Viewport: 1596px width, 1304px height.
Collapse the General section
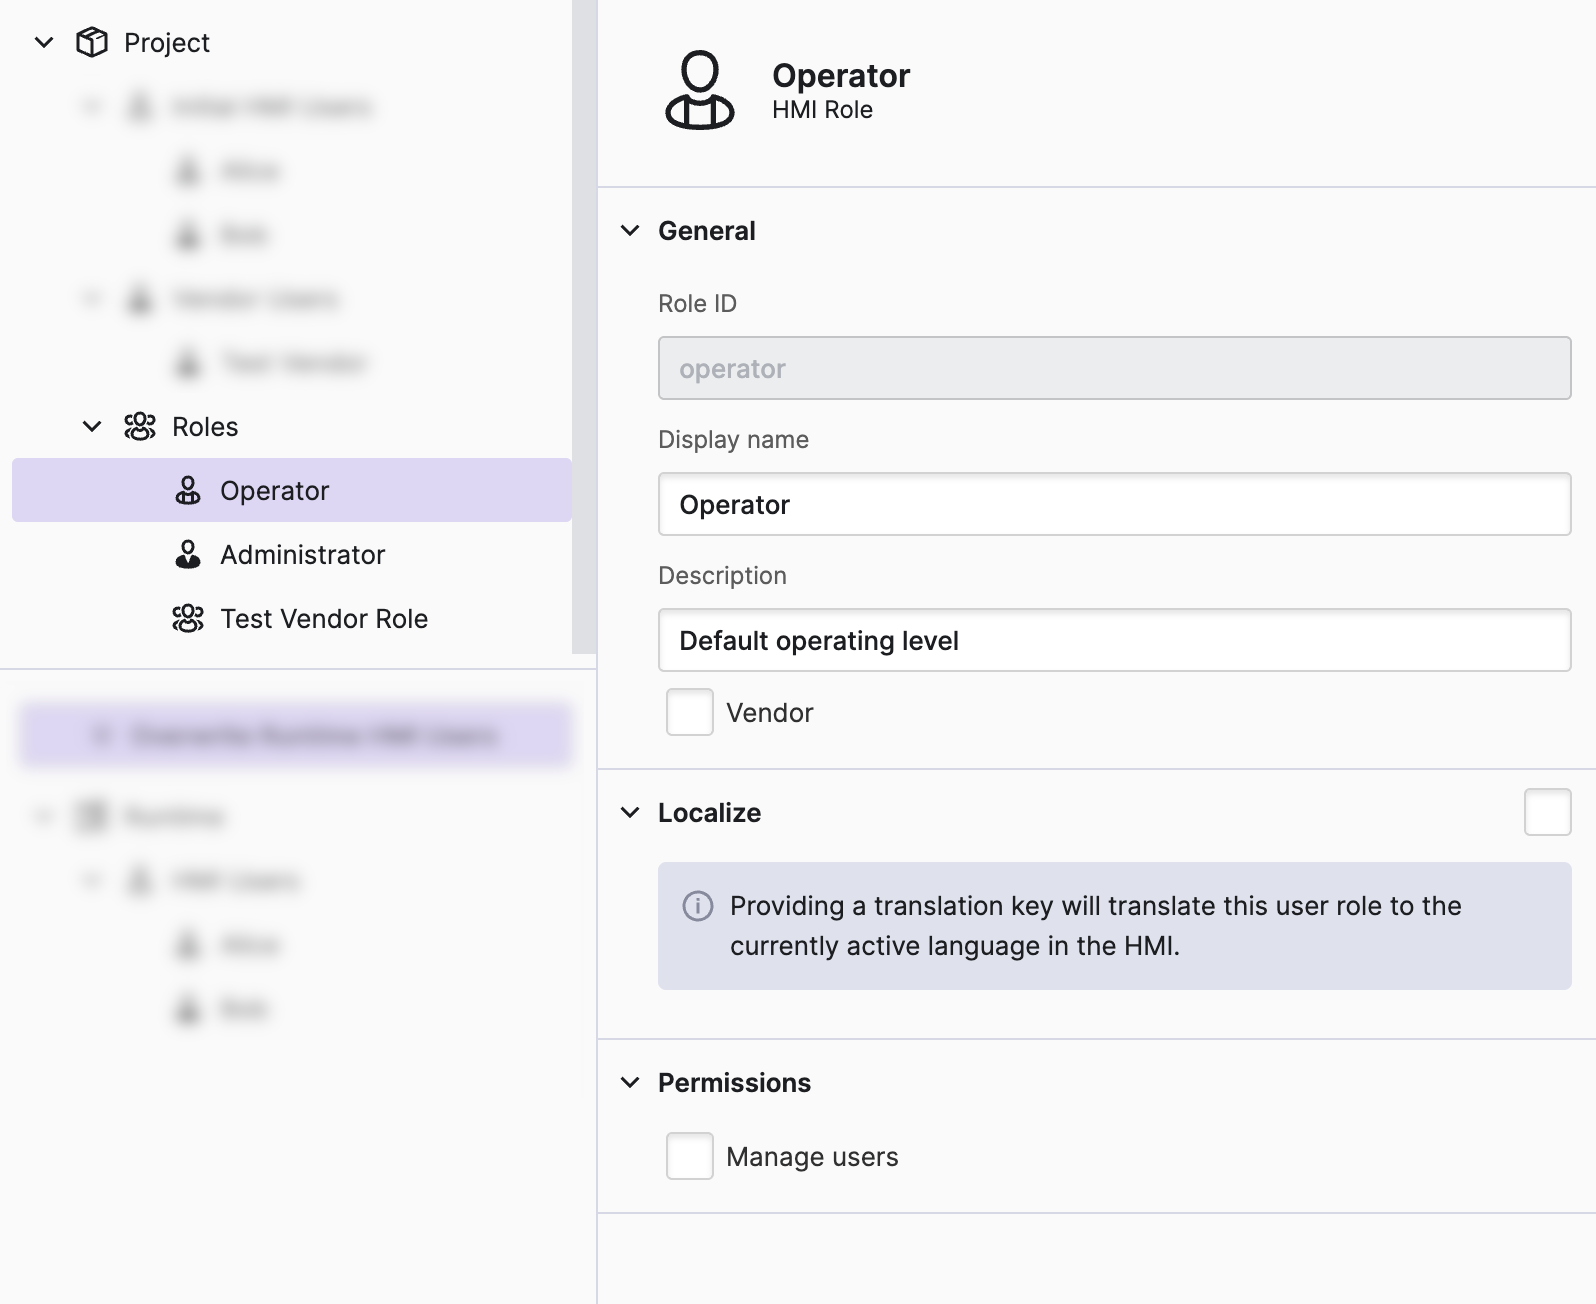pyautogui.click(x=630, y=230)
